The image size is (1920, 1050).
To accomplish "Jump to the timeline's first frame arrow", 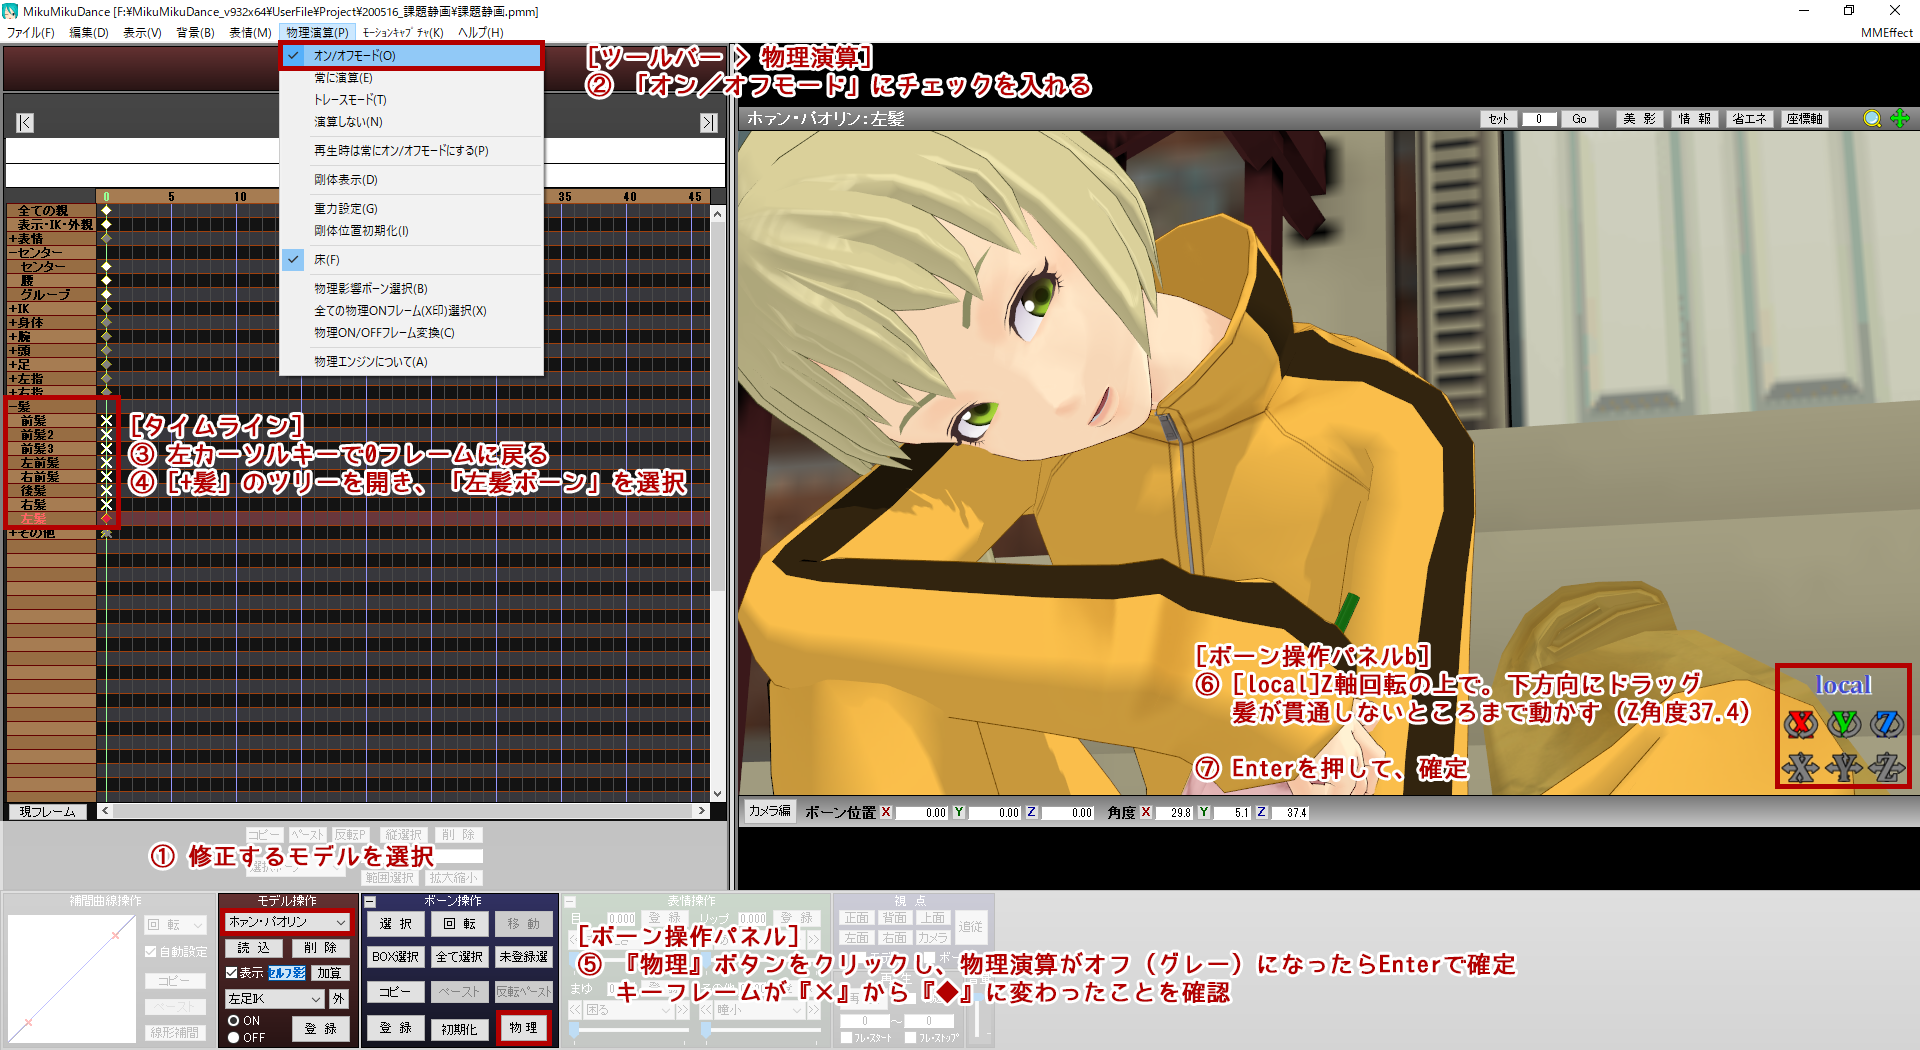I will pyautogui.click(x=26, y=123).
